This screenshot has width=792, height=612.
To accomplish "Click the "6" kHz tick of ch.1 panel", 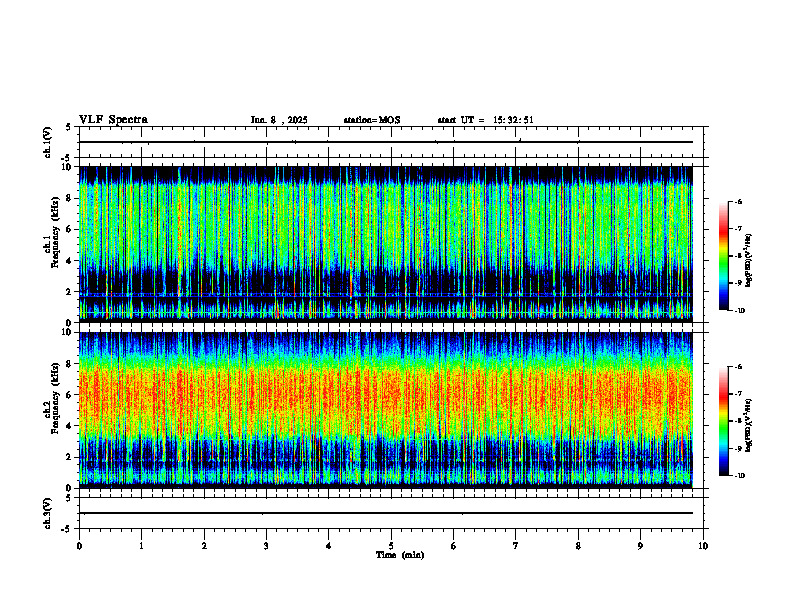I will tap(69, 230).
